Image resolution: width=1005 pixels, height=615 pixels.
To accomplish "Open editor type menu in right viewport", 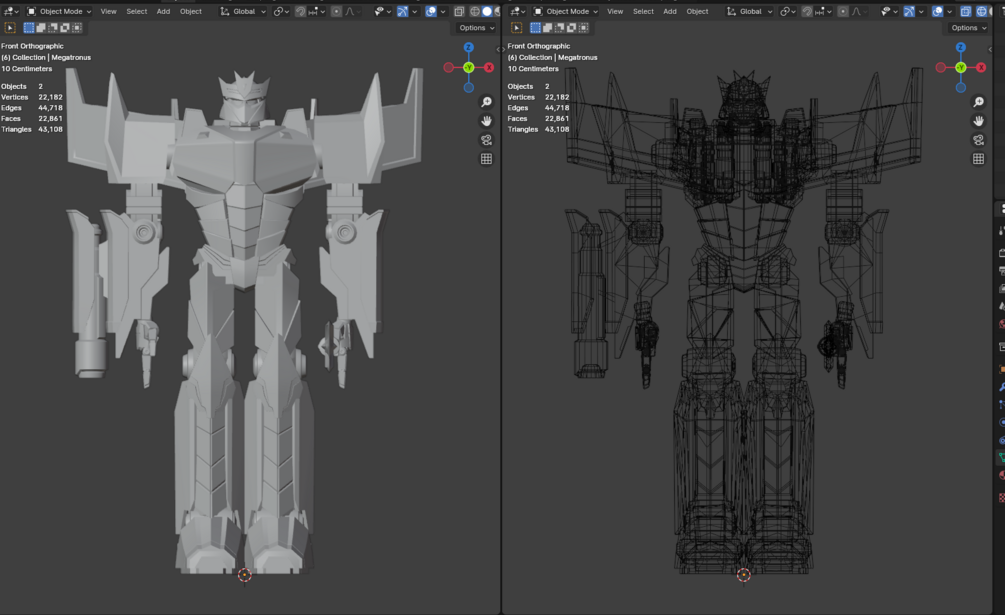I will tap(517, 12).
